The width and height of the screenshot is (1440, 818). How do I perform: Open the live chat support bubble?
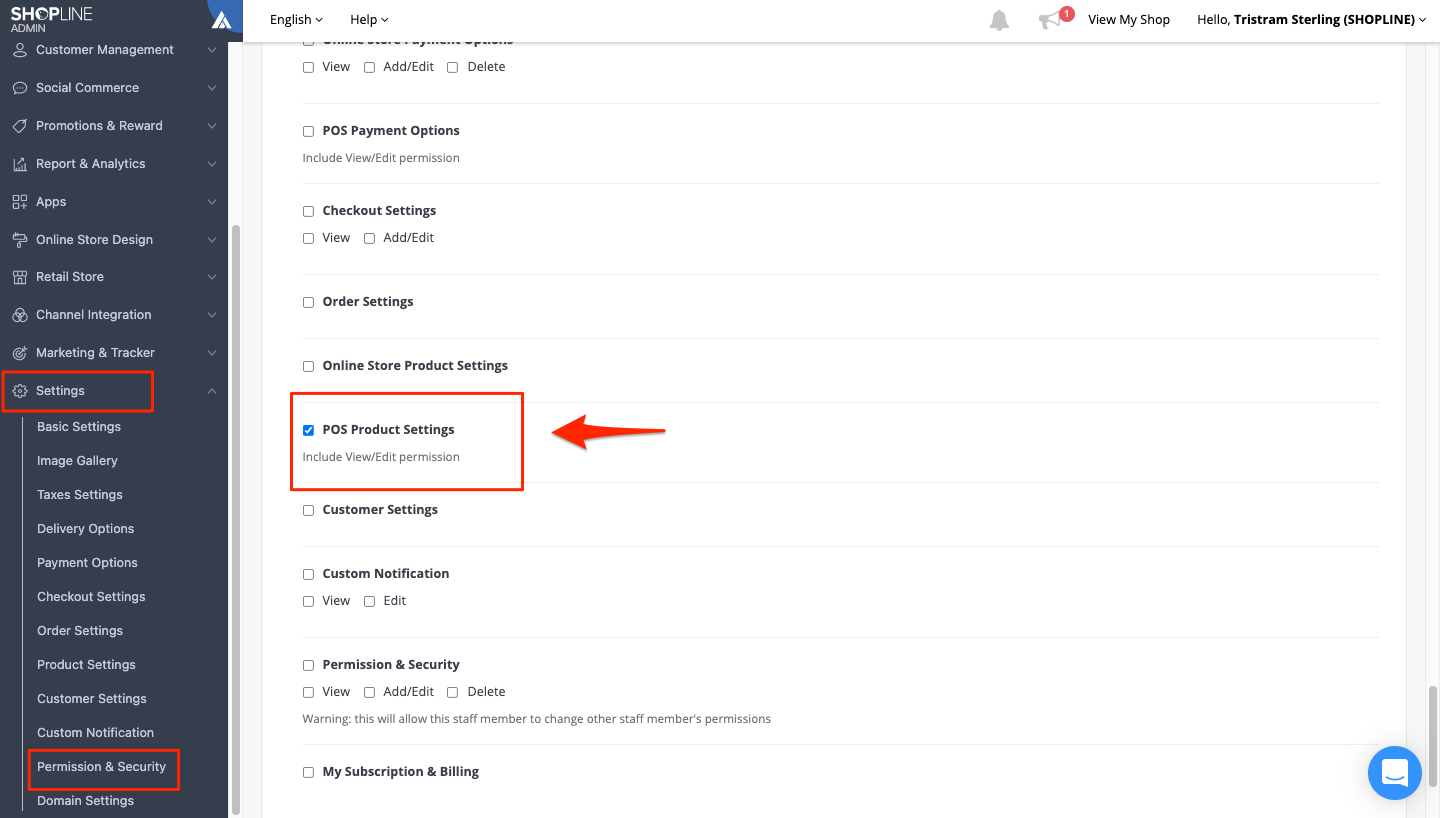(1395, 772)
